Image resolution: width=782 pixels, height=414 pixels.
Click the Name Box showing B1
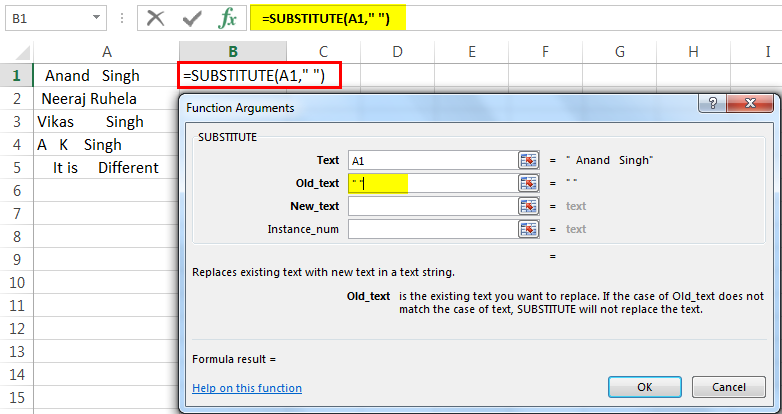(x=55, y=18)
